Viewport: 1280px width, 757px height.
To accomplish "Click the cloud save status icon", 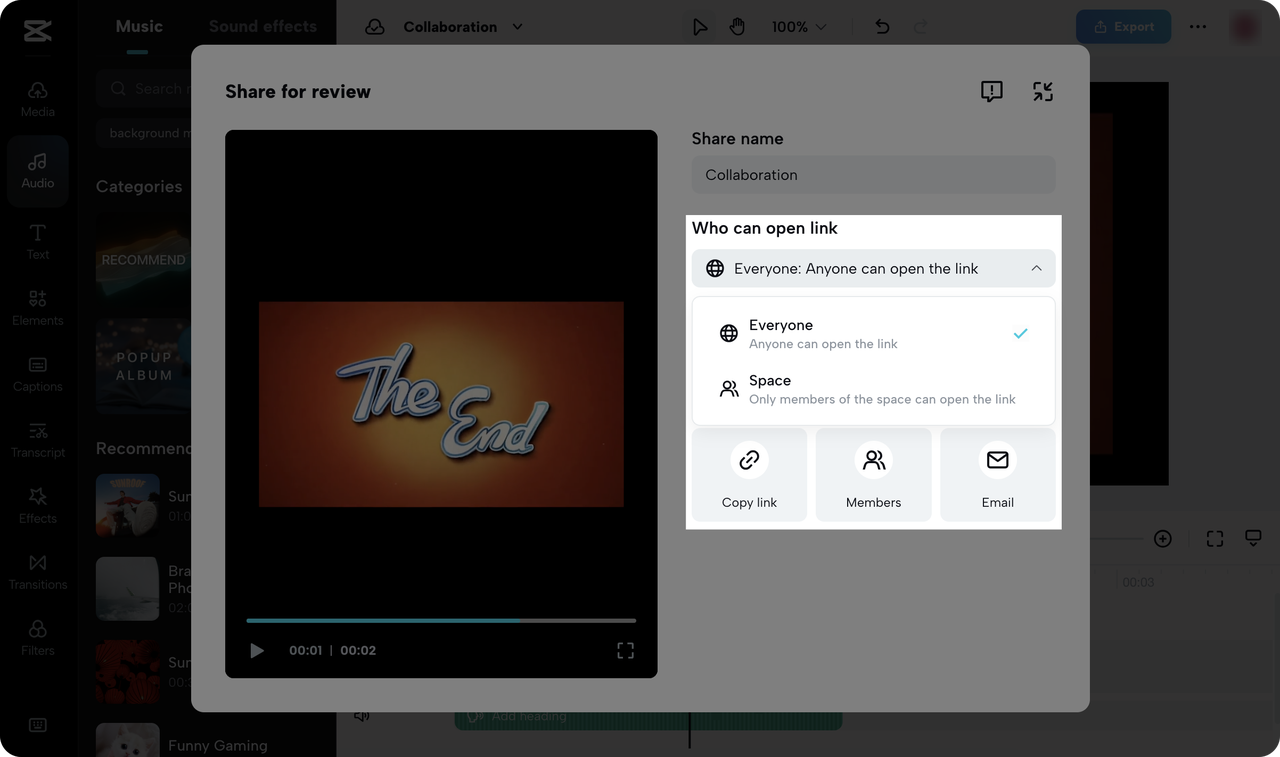I will [x=375, y=27].
